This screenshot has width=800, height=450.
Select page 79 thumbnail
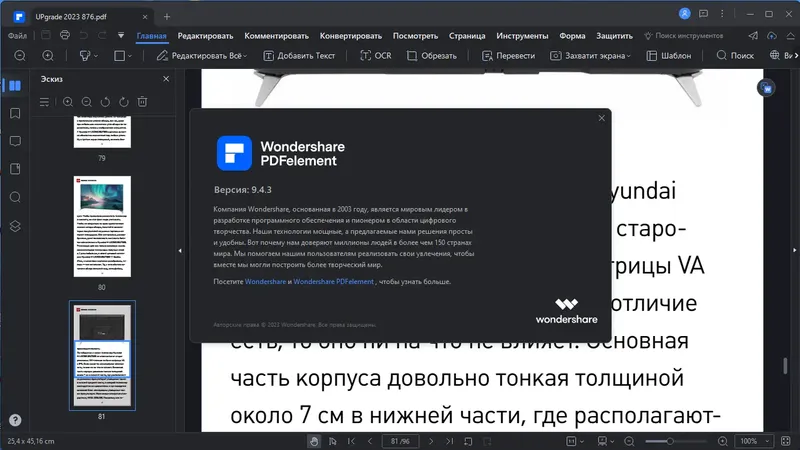(x=102, y=132)
